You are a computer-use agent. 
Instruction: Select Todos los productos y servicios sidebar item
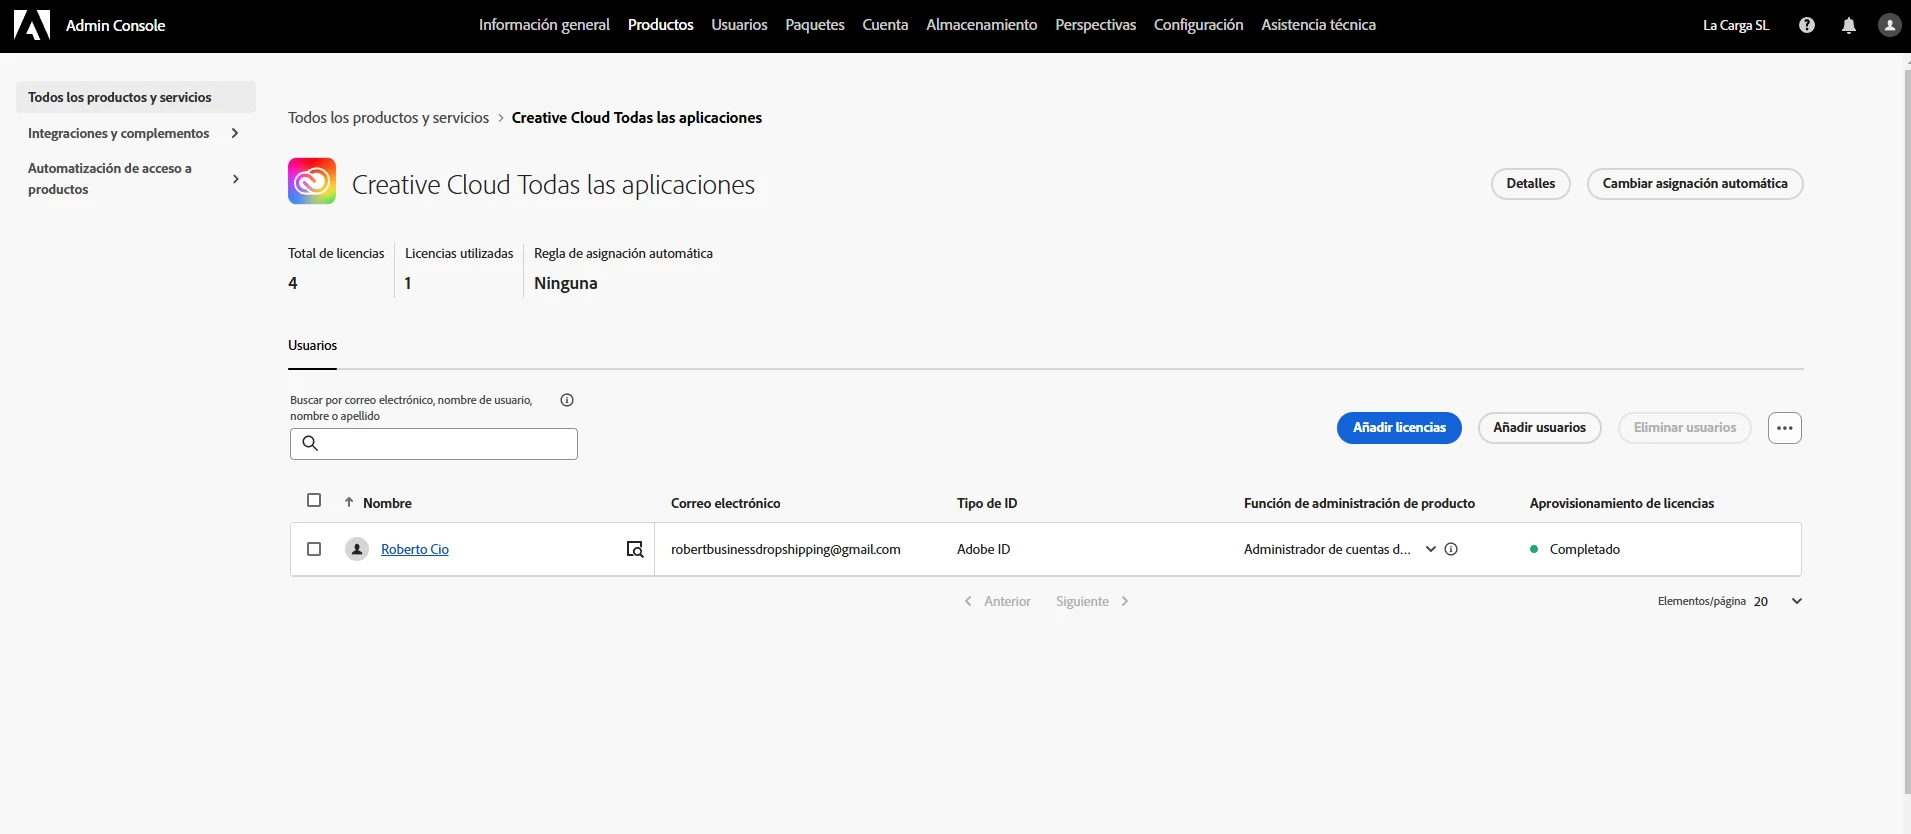(x=135, y=97)
